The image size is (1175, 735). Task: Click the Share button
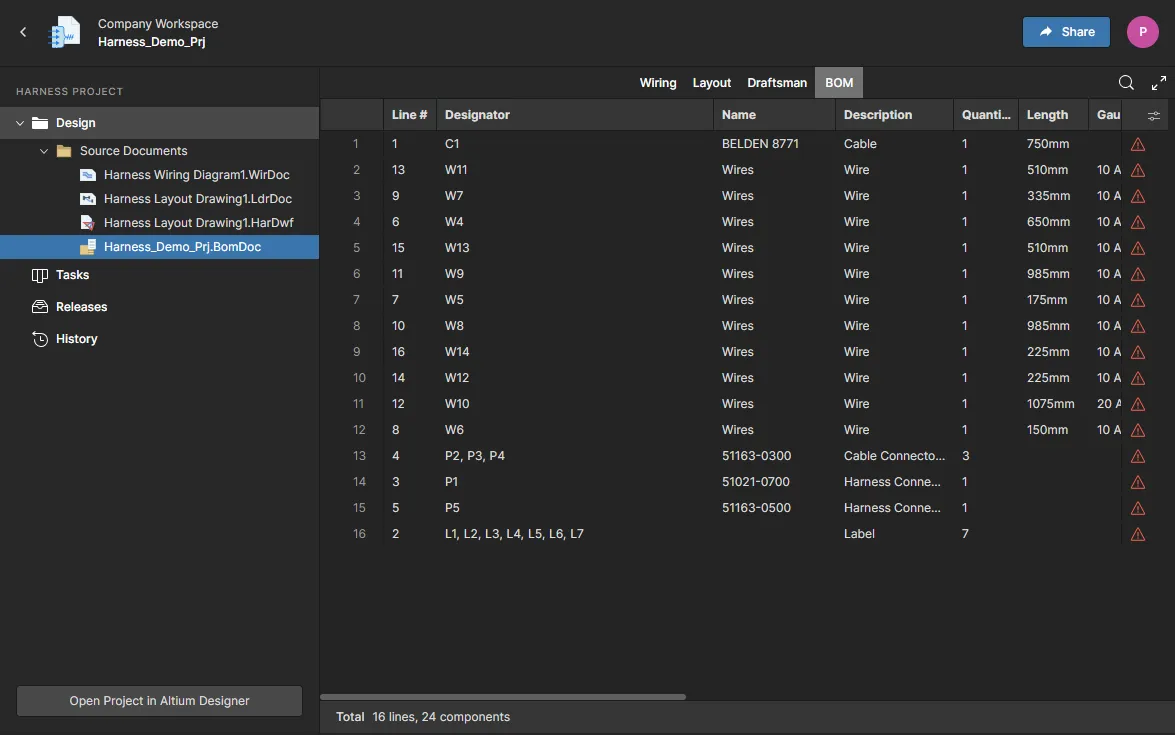(x=1066, y=32)
